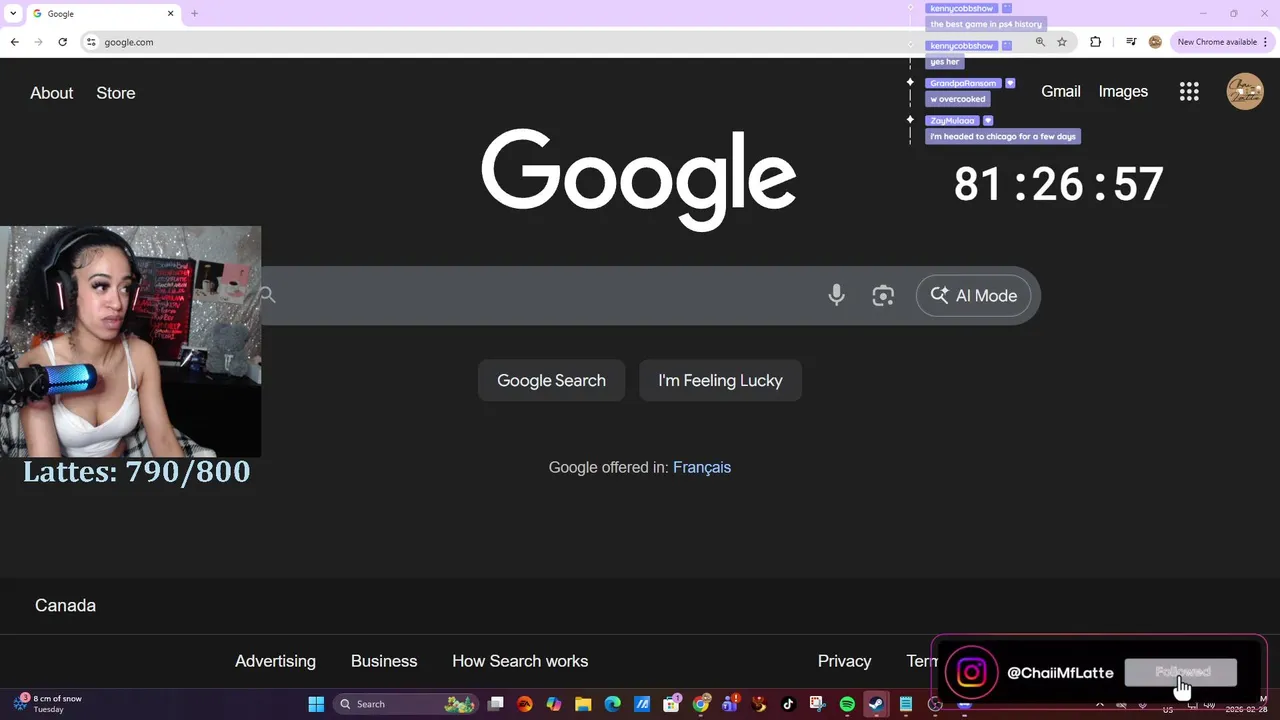Open Microsoft Teams from taskbar
The height and width of the screenshot is (720, 1280).
pos(730,704)
